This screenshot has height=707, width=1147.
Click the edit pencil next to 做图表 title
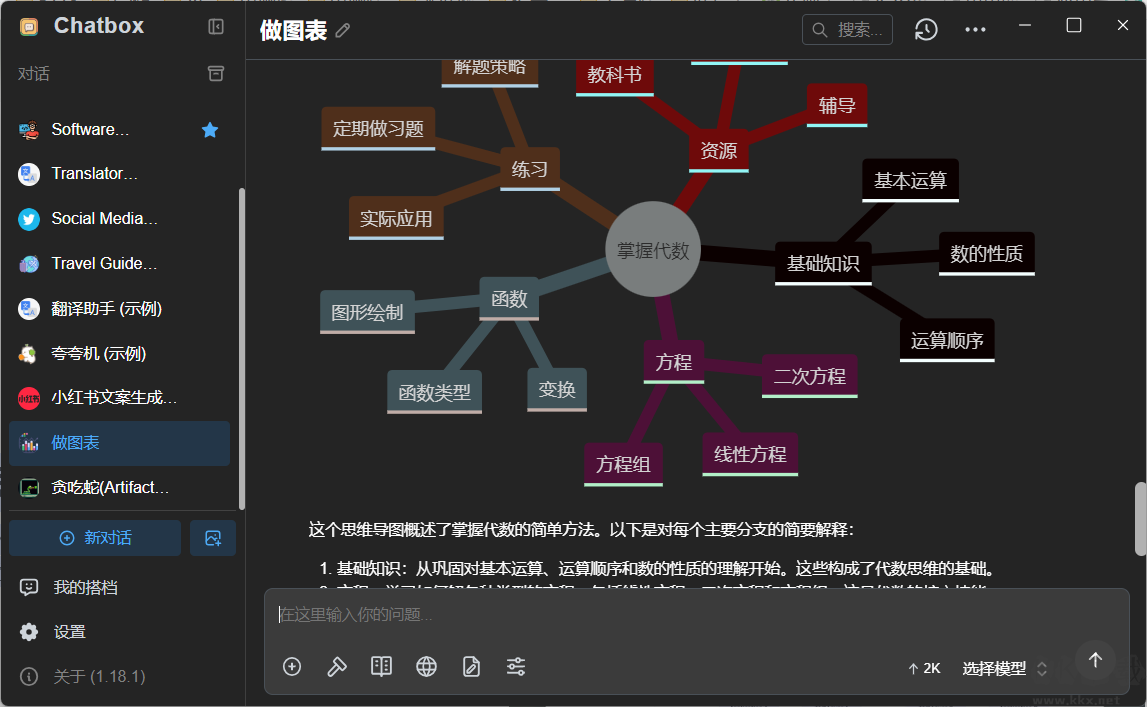343,31
